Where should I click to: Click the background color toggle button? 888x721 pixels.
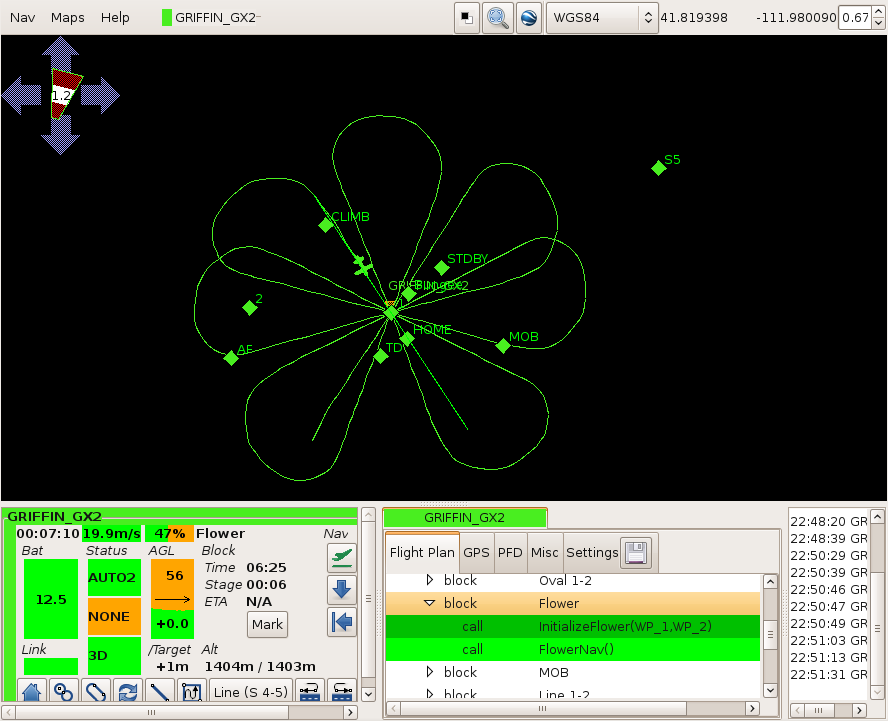[x=467, y=18]
